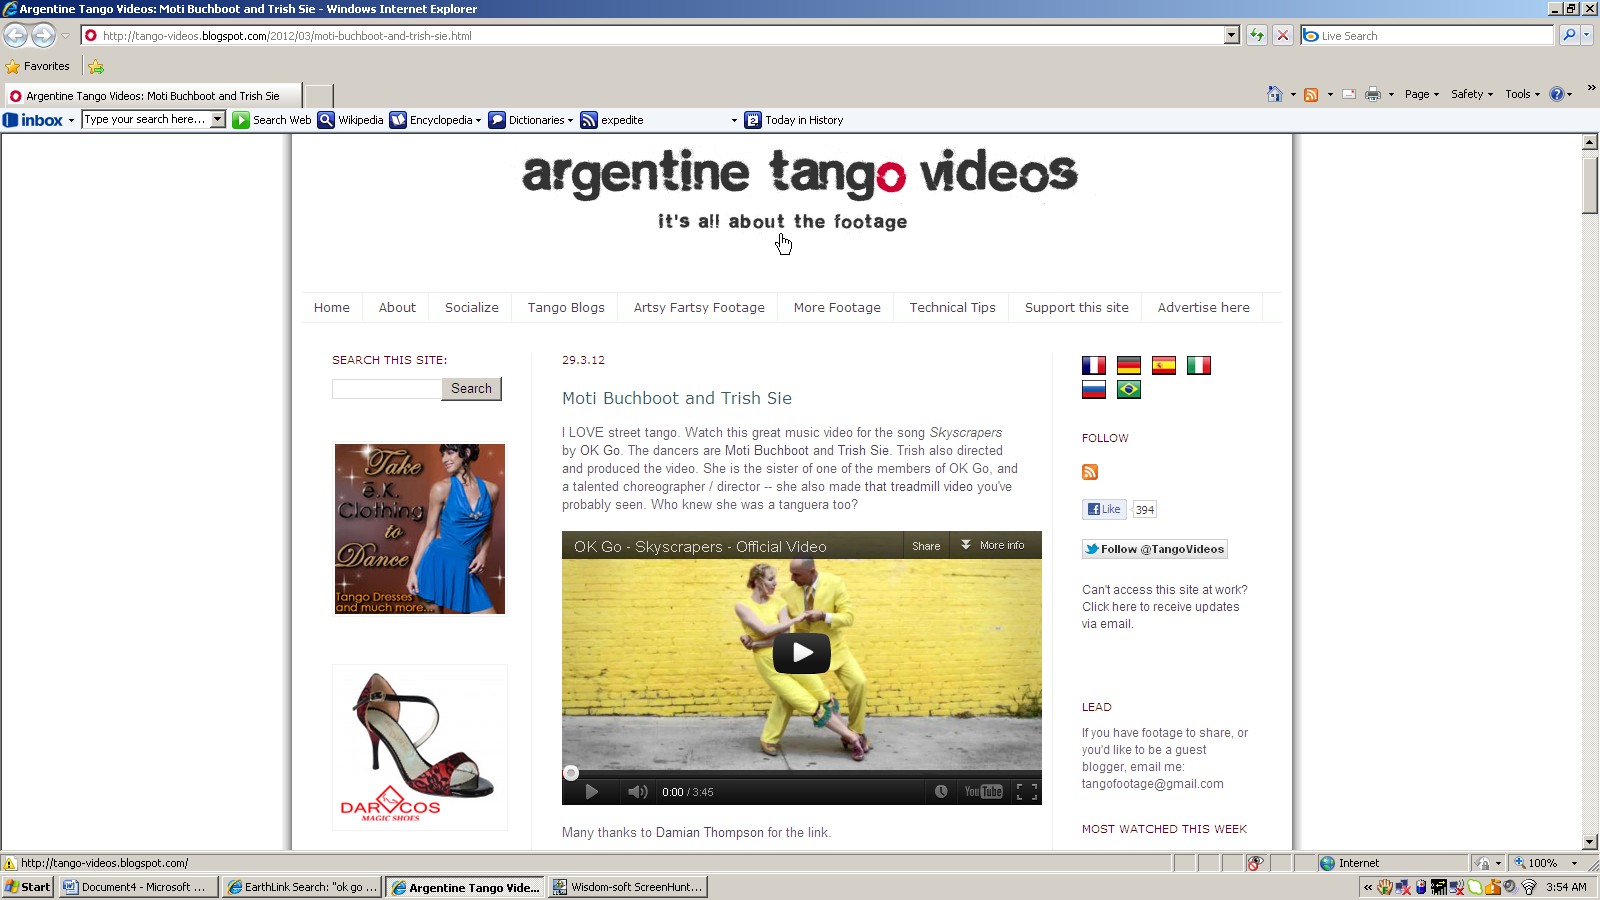Go forward with the browser Forward arrow

point(43,35)
